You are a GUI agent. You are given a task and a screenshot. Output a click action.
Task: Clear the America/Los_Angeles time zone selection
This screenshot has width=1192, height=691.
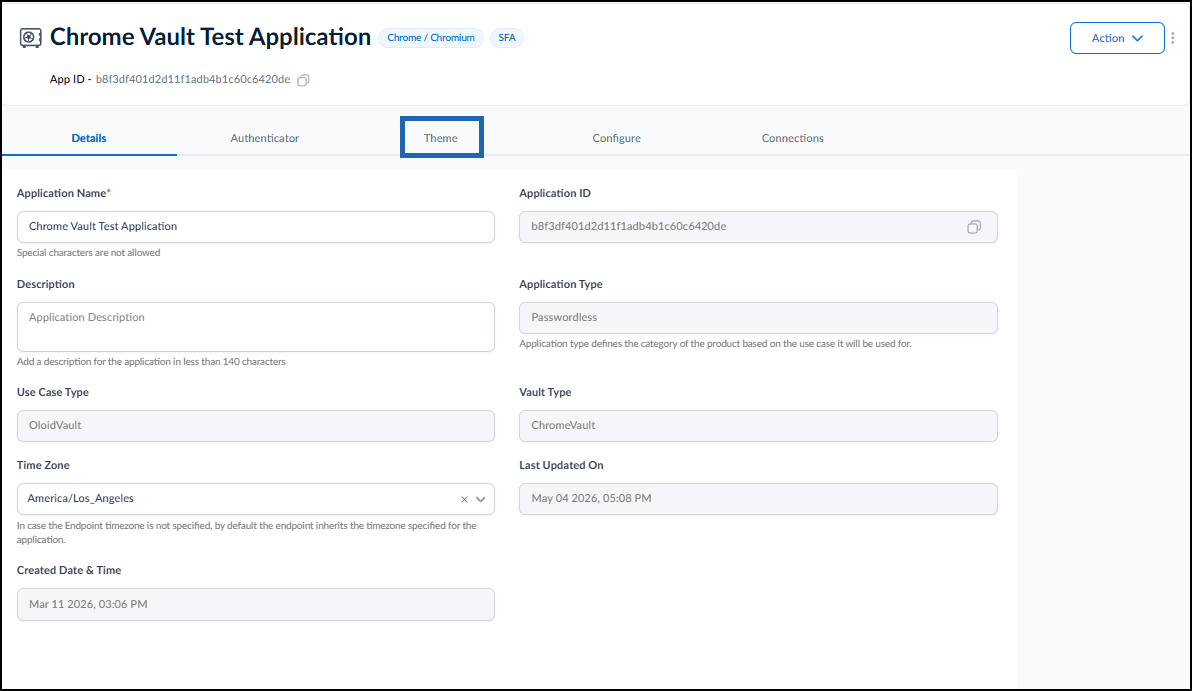pyautogui.click(x=464, y=499)
